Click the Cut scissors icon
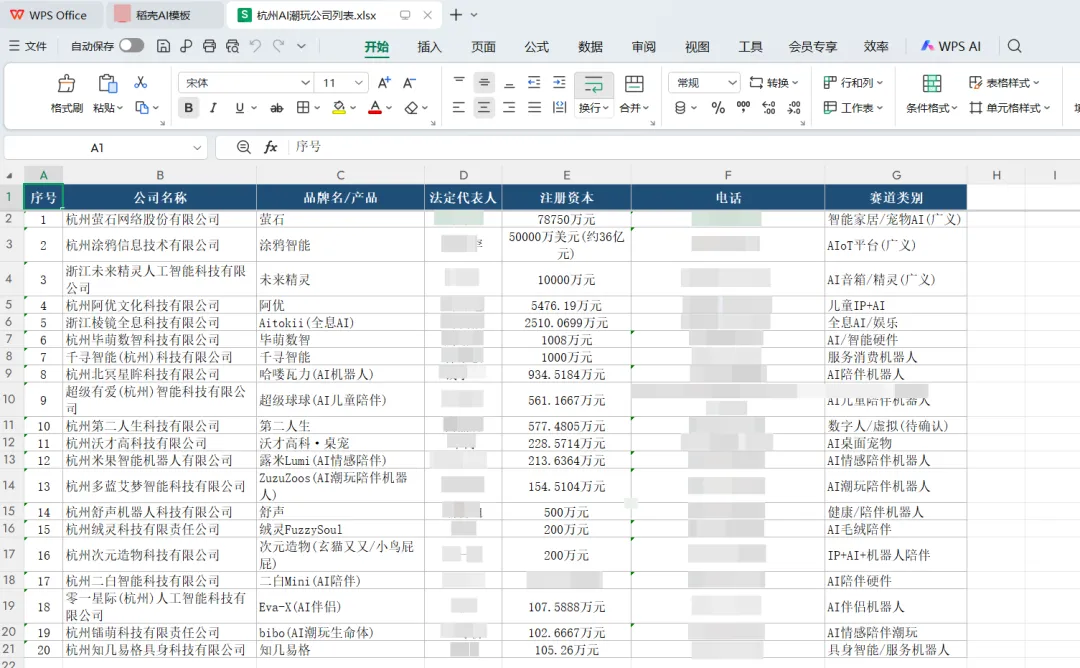1080x668 pixels. click(141, 83)
